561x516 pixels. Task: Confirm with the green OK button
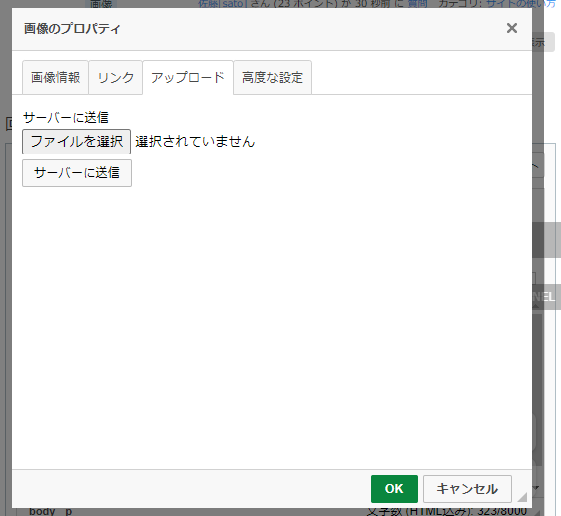[x=394, y=489]
